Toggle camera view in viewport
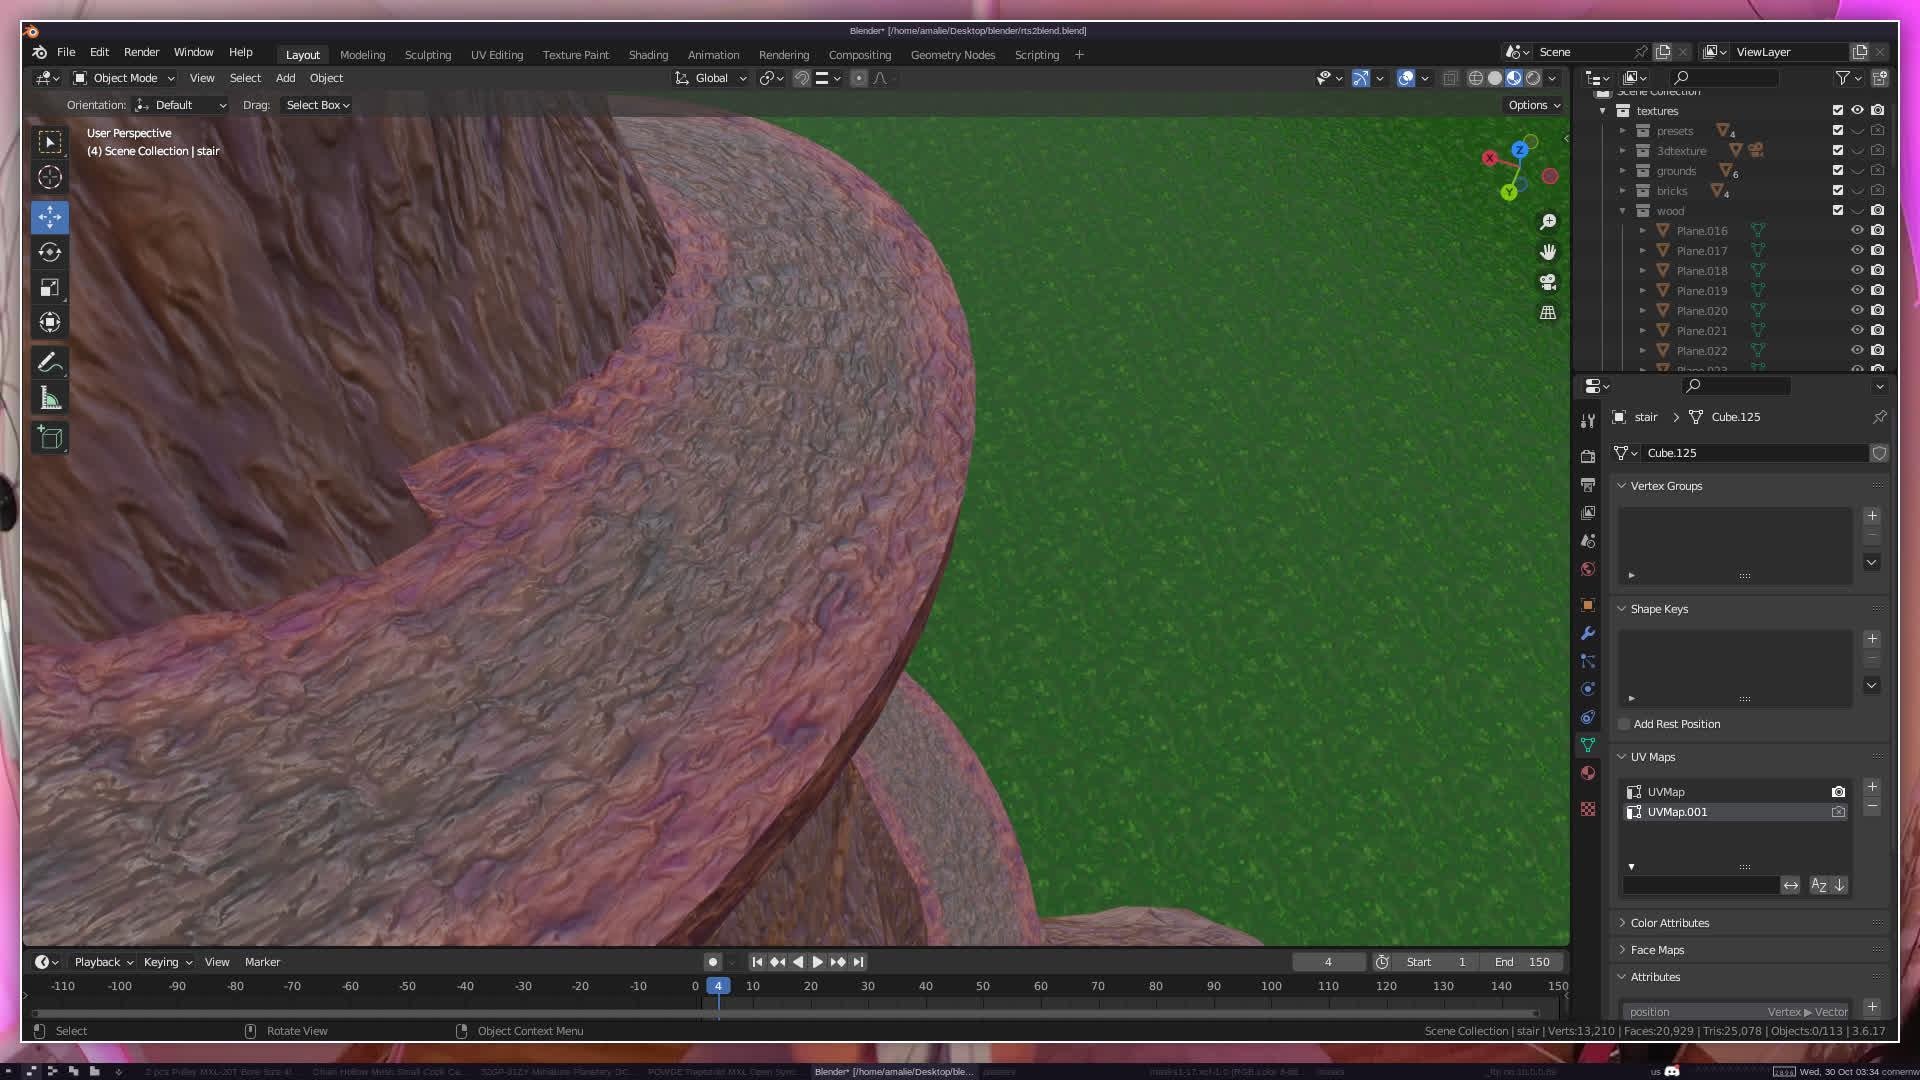1920x1080 pixels. pyautogui.click(x=1548, y=282)
